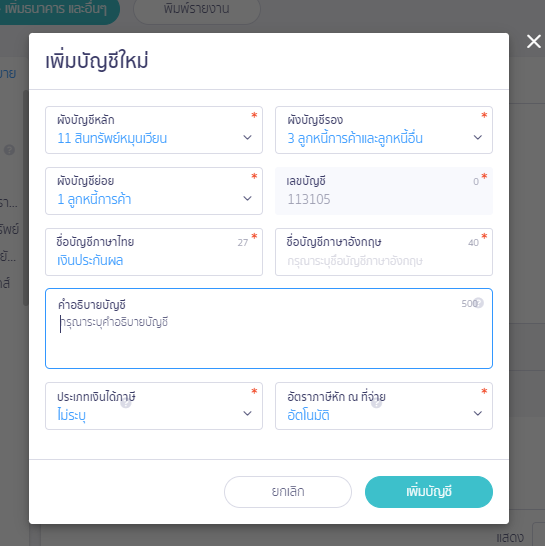The width and height of the screenshot is (545, 546).
Task: Click the gray help icon in left sidebar
Action: point(9,150)
